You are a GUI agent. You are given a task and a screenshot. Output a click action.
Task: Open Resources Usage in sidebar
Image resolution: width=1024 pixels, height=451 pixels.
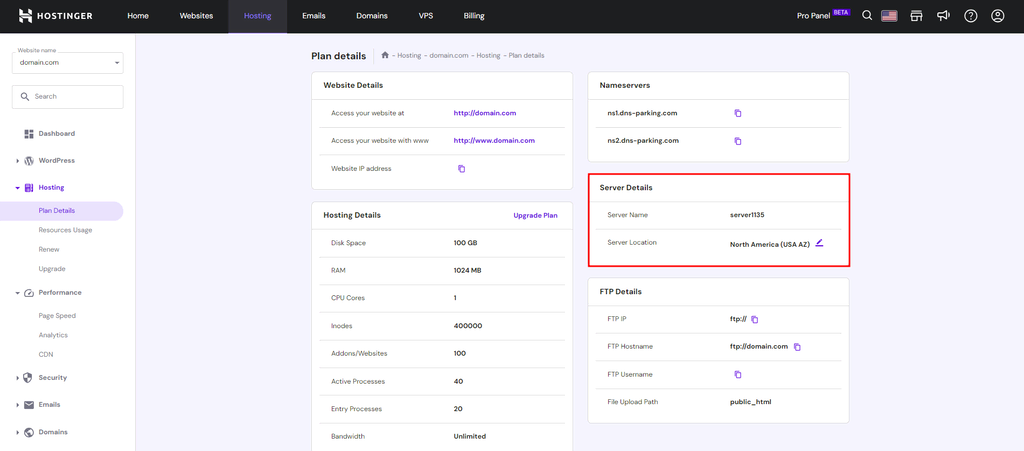(x=65, y=230)
